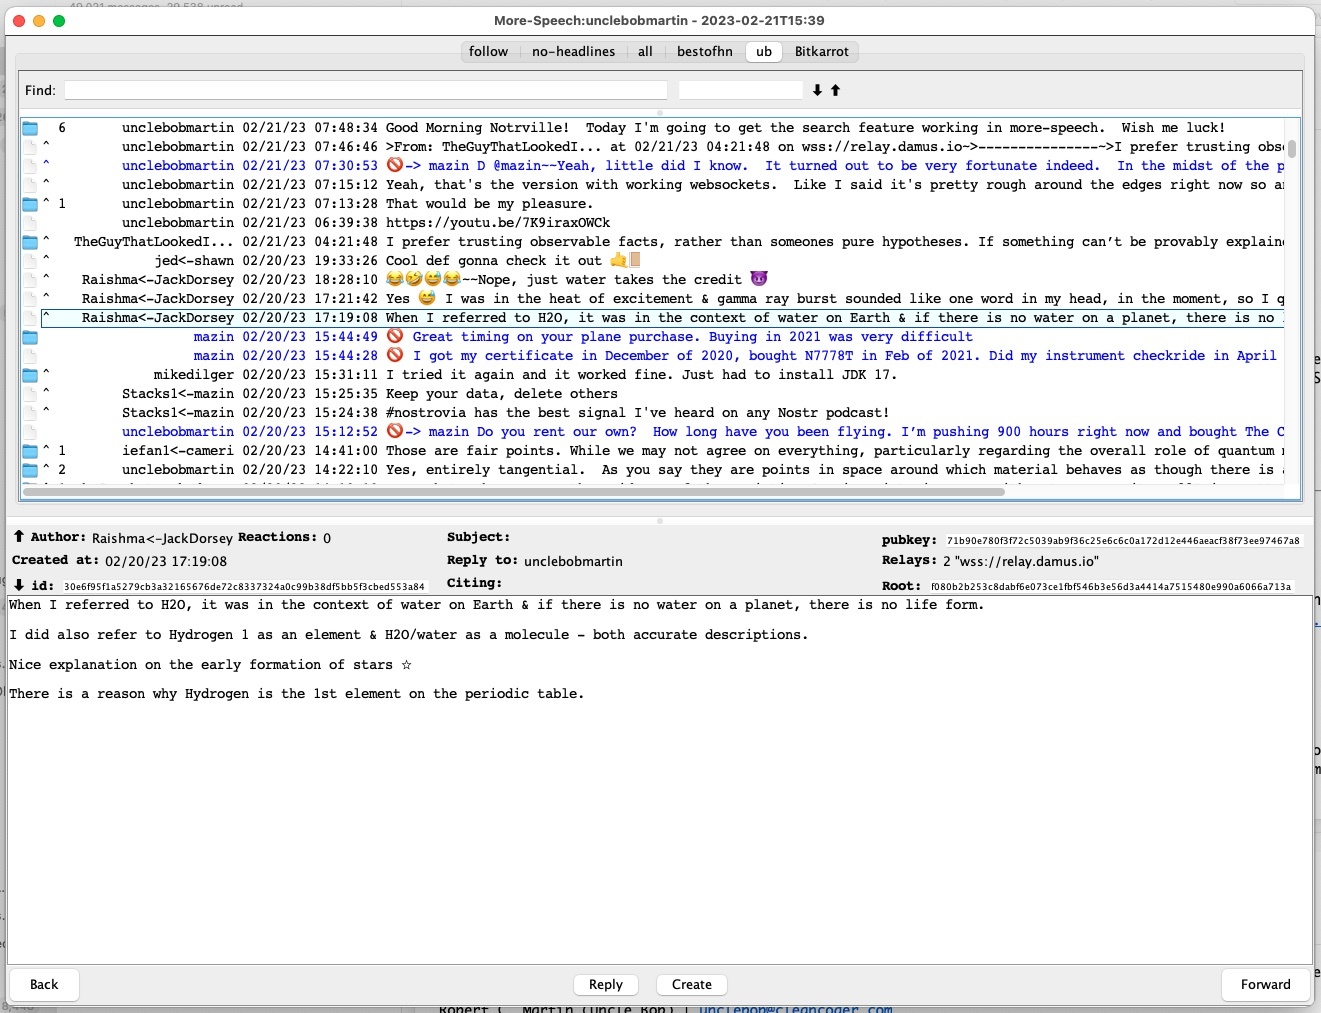Click document icon of mazin 15:44:28 row
The height and width of the screenshot is (1013, 1321).
tap(30, 356)
